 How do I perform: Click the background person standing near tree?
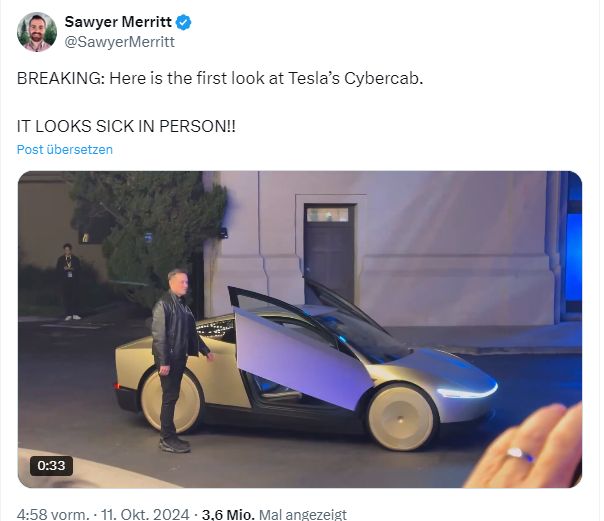pyautogui.click(x=69, y=282)
